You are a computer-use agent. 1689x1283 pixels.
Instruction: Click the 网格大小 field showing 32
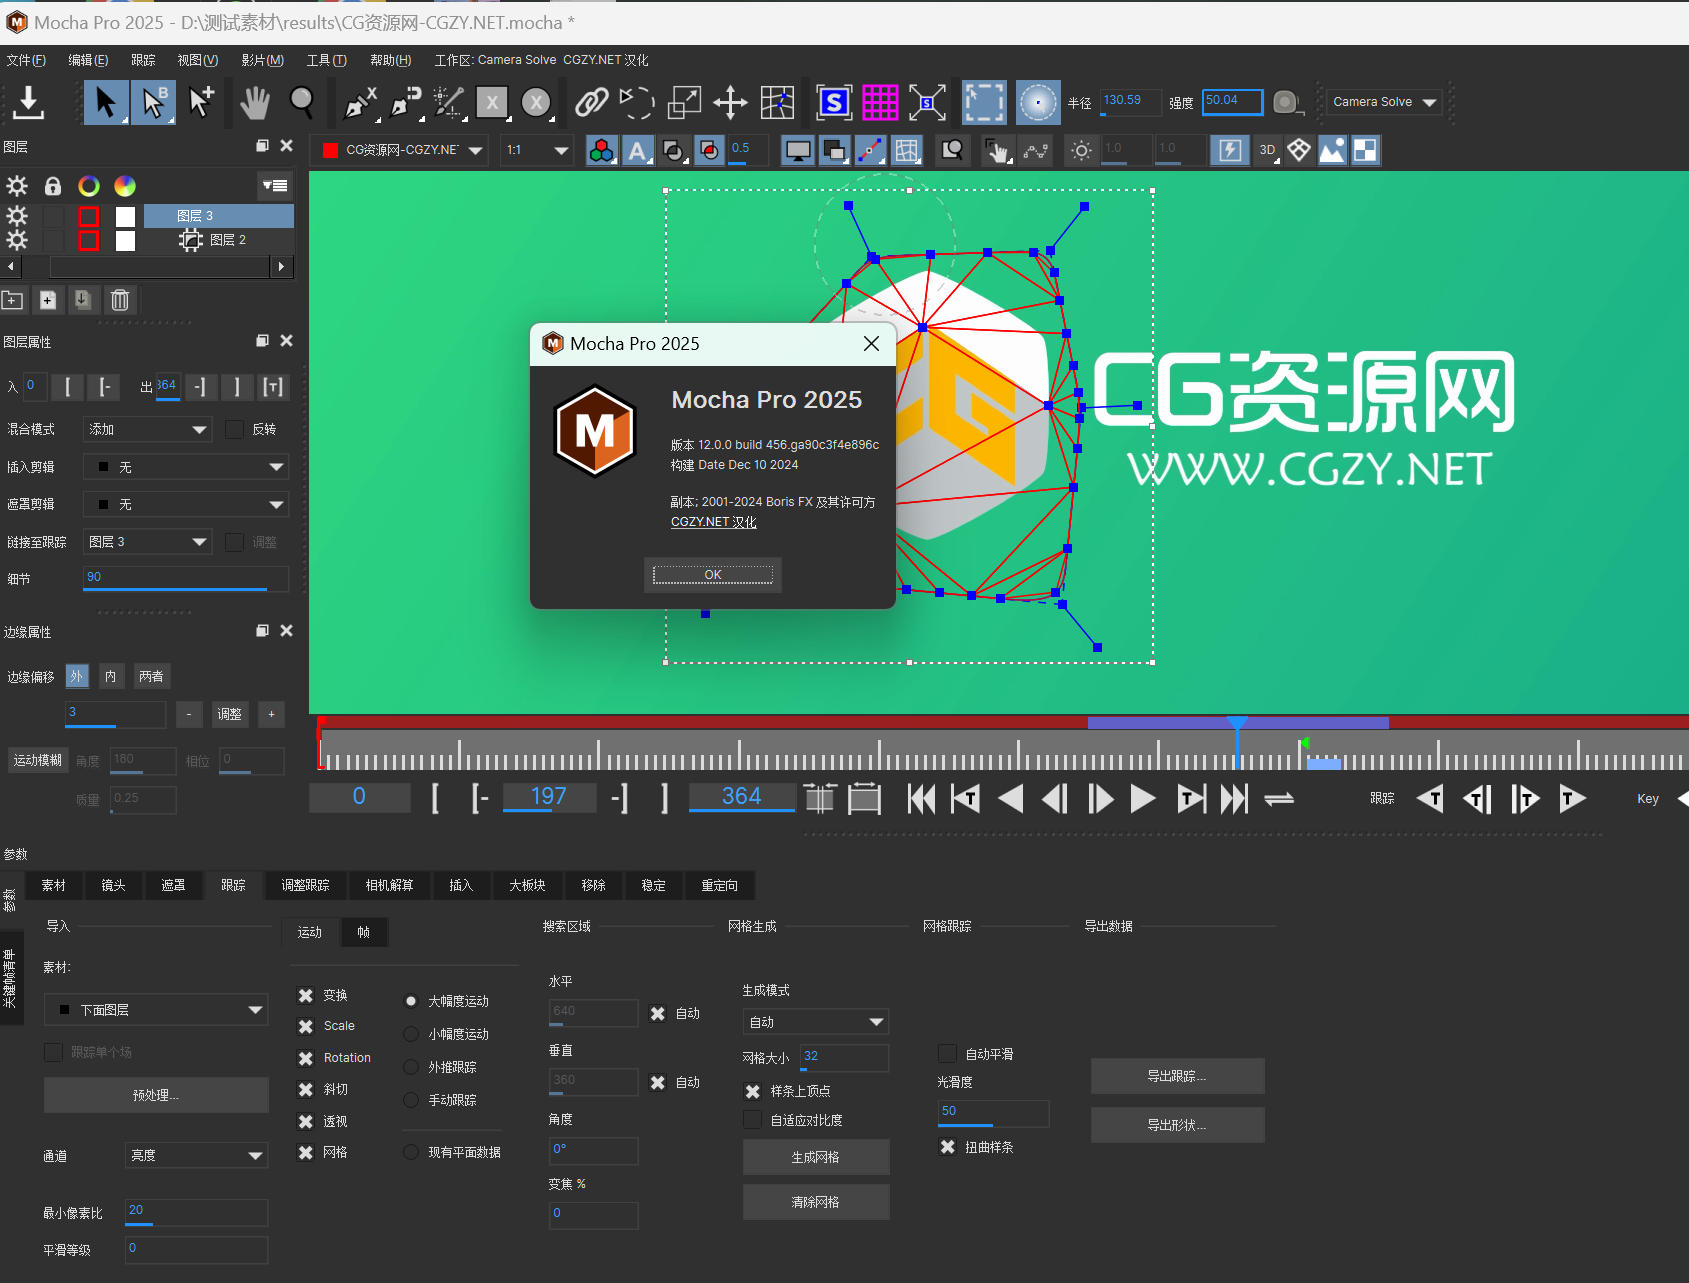844,1057
